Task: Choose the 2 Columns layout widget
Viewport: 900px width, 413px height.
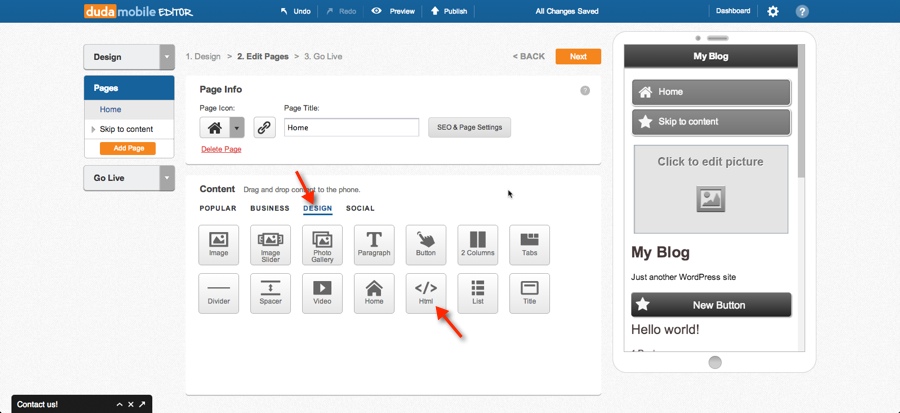Action: pos(477,245)
